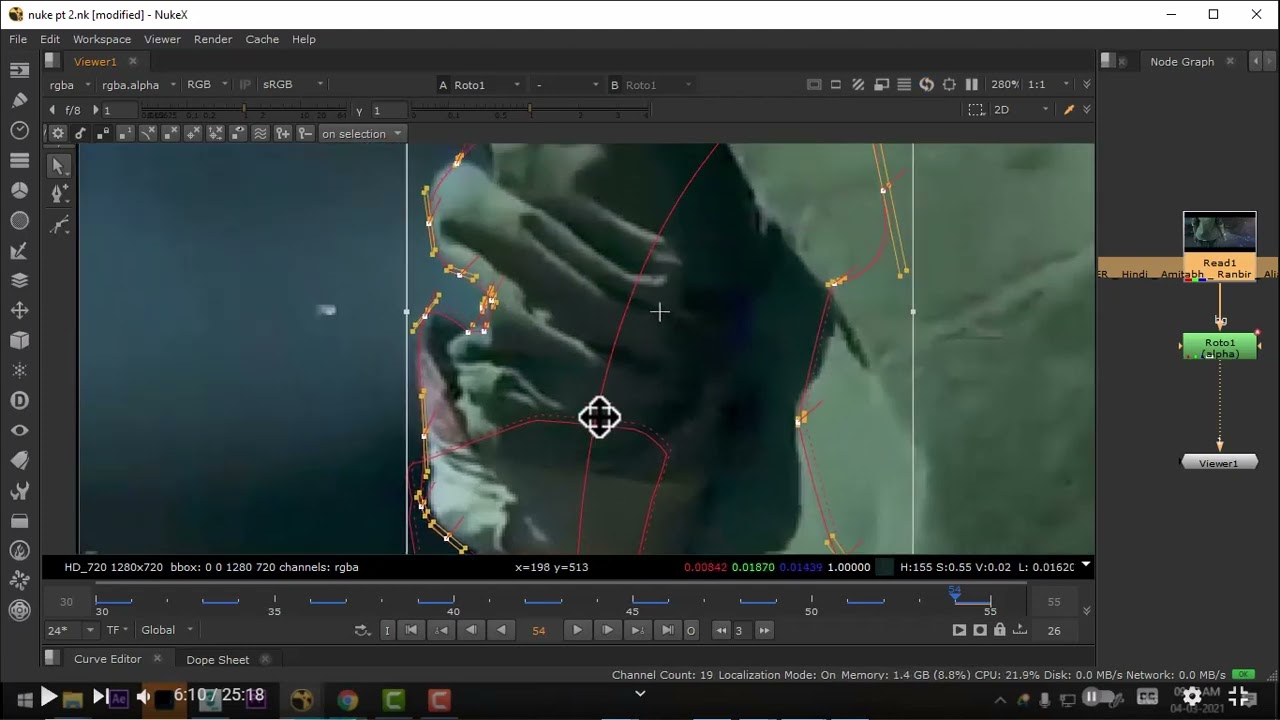Toggle the clipping warning striped icon
This screenshot has height=720, width=1280.
click(858, 85)
